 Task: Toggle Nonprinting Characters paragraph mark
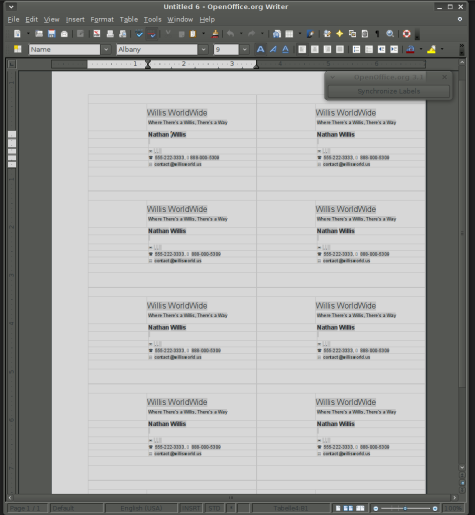377,34
